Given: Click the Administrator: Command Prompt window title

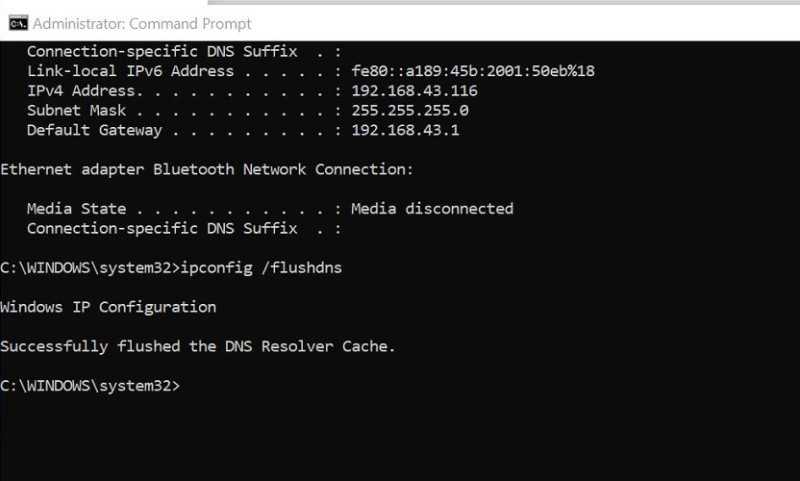Looking at the screenshot, I should (x=142, y=23).
